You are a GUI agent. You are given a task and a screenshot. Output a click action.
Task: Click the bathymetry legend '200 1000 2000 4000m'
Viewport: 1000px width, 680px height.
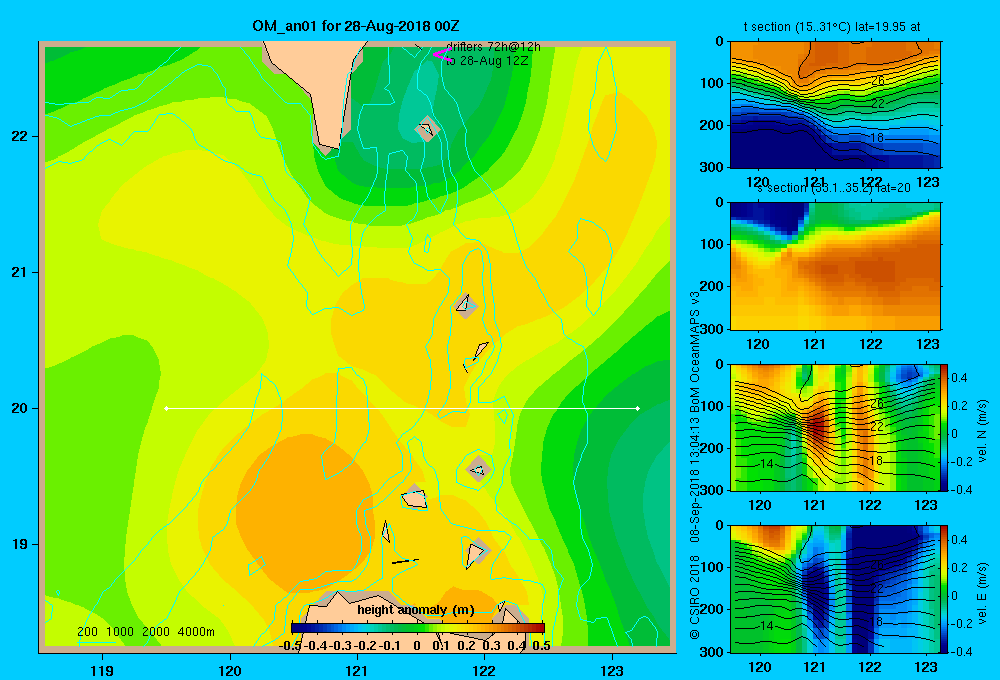(145, 632)
